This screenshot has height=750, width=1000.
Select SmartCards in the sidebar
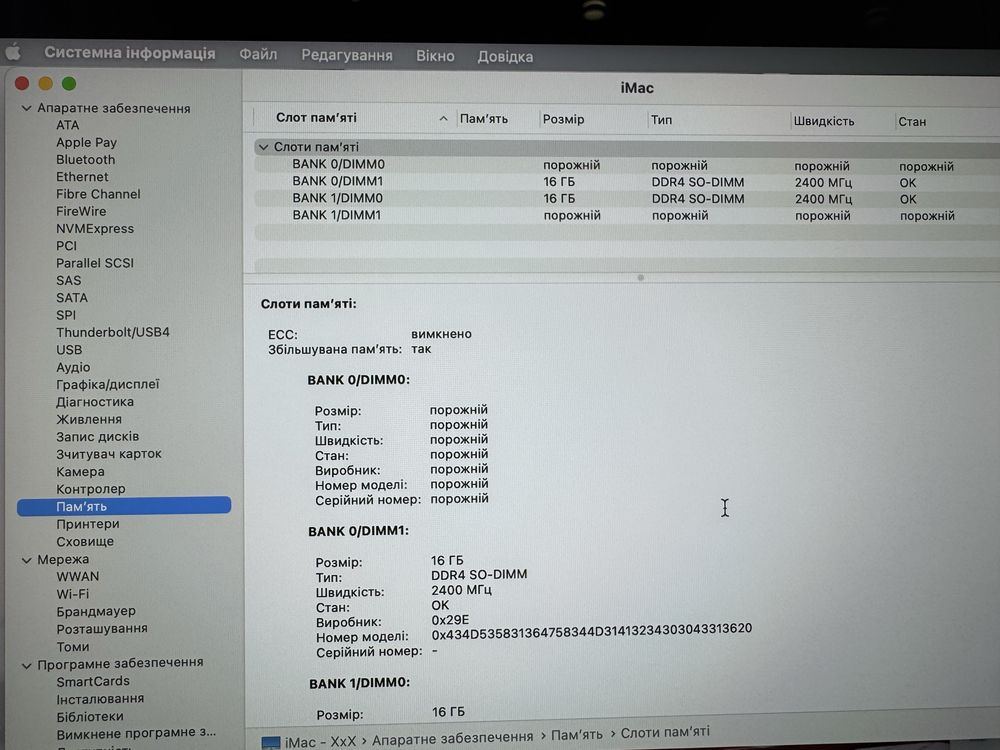[x=93, y=682]
